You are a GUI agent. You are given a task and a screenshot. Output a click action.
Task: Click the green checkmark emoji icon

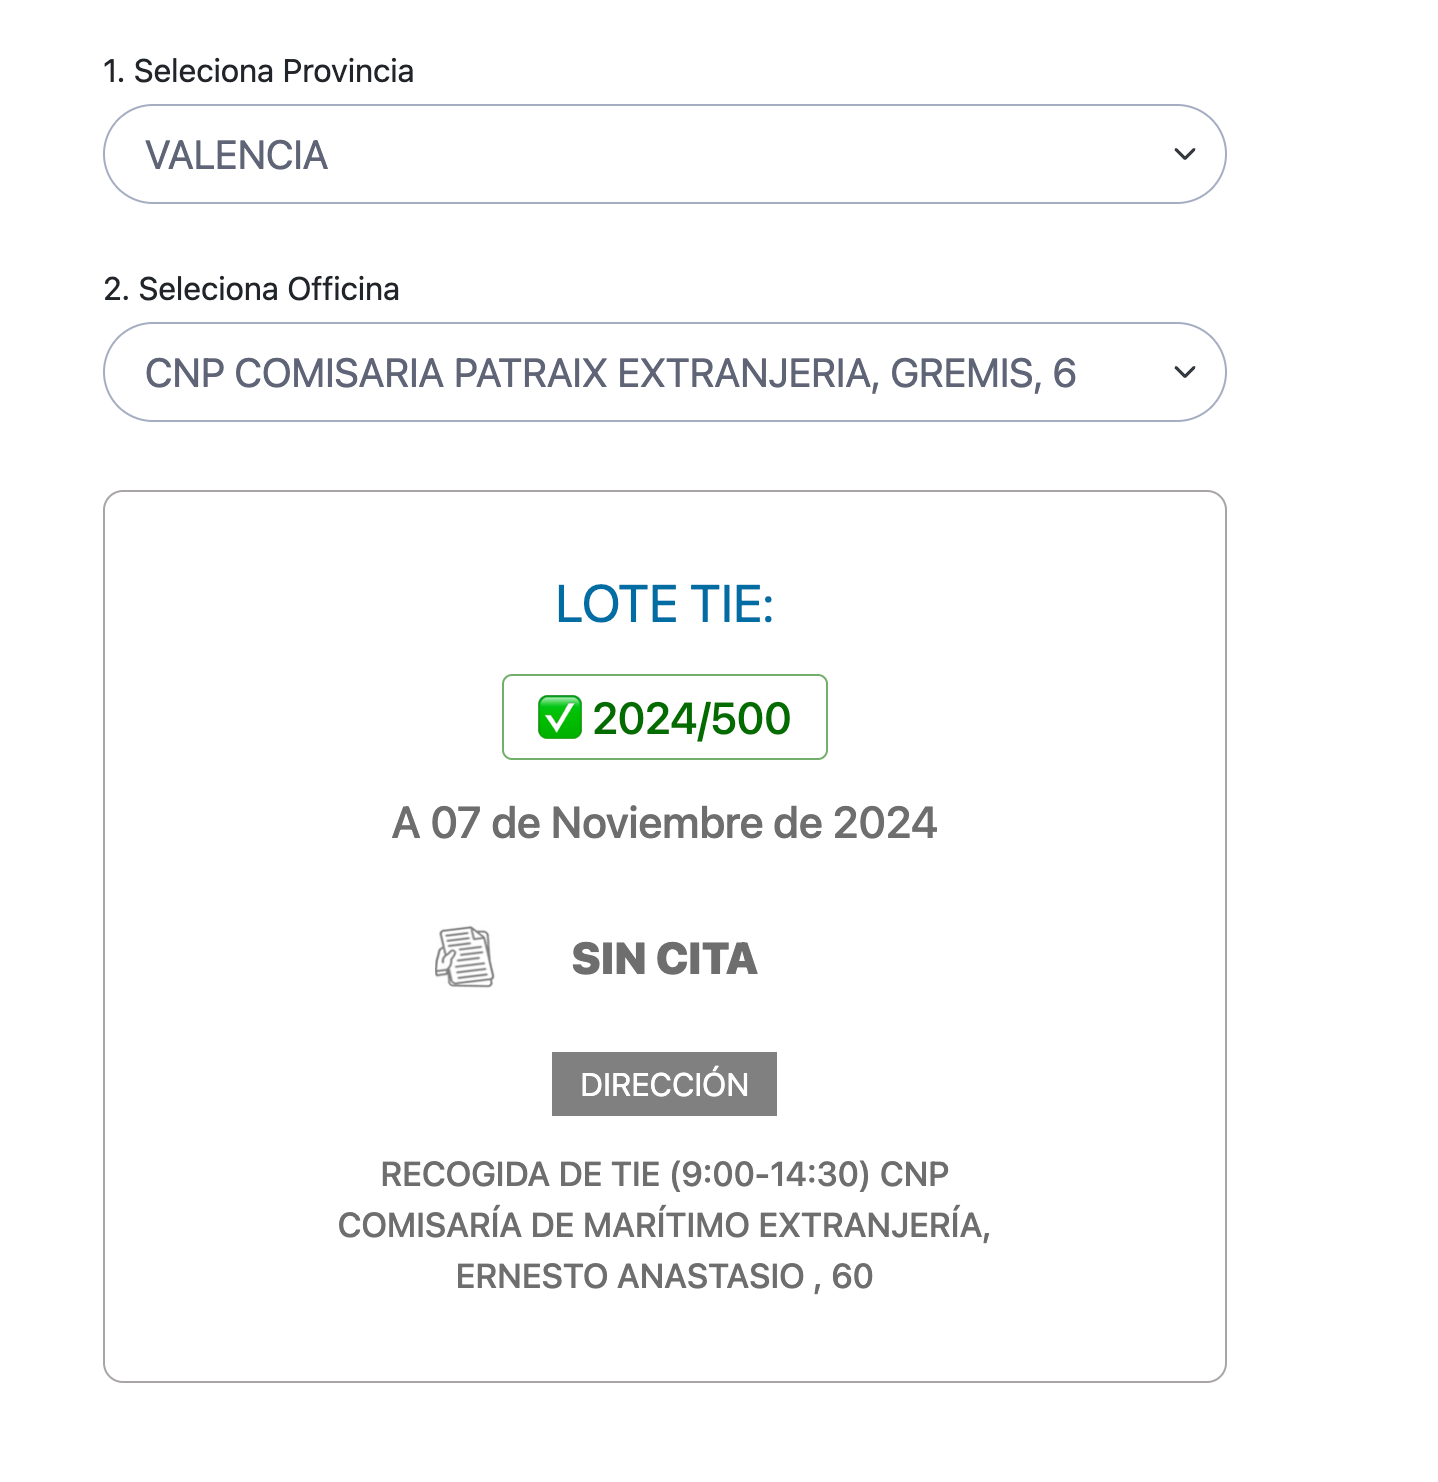560,718
